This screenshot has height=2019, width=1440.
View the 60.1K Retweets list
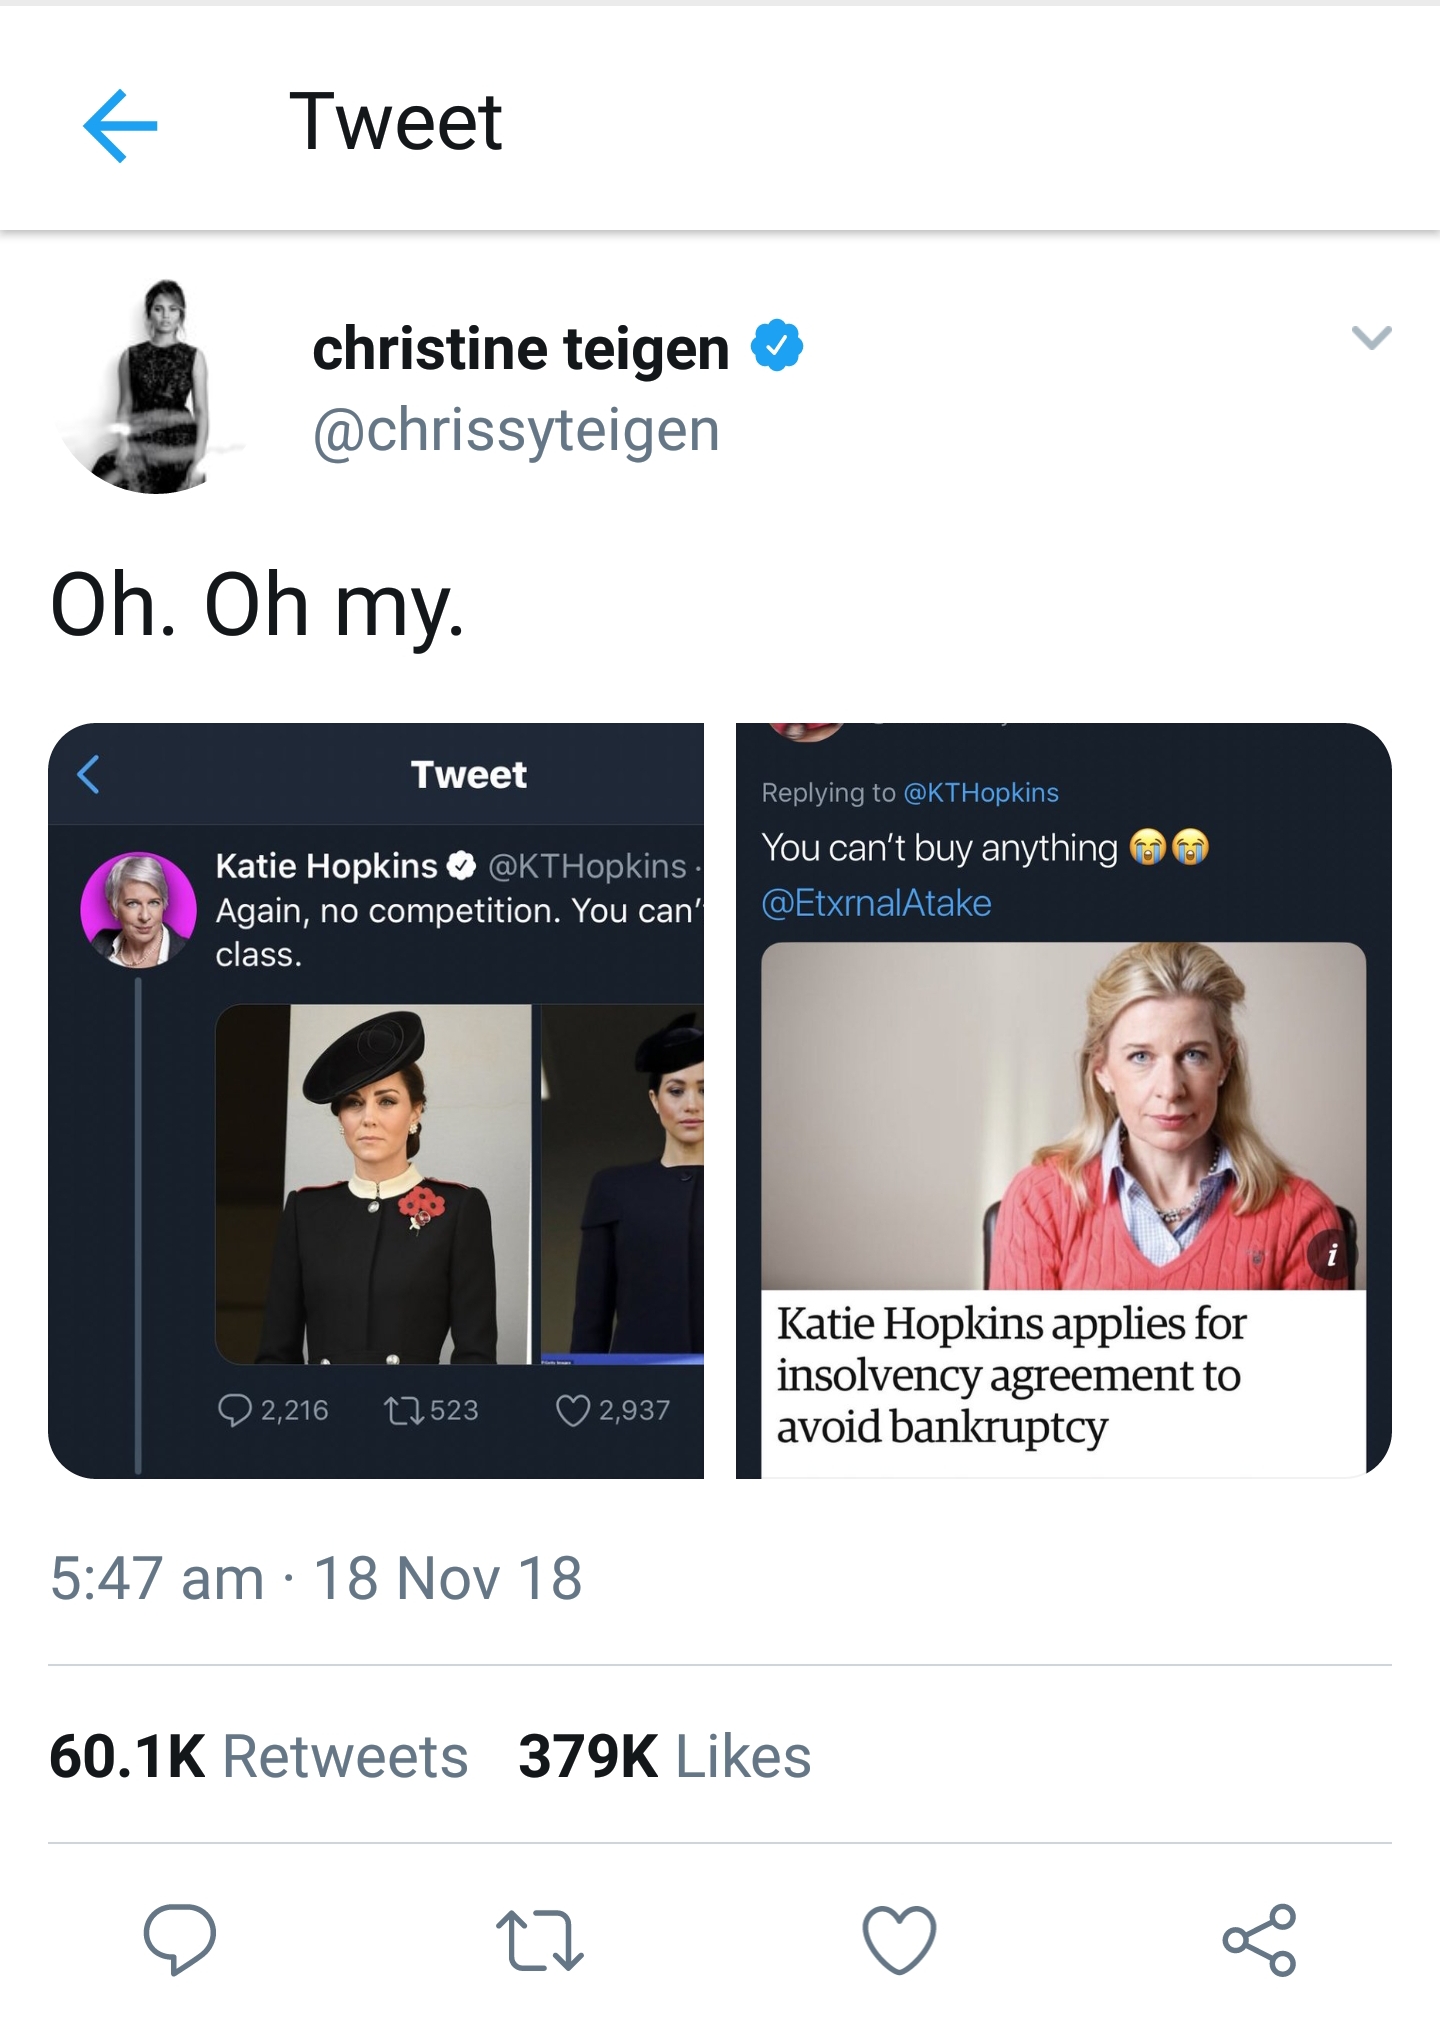click(x=259, y=1756)
